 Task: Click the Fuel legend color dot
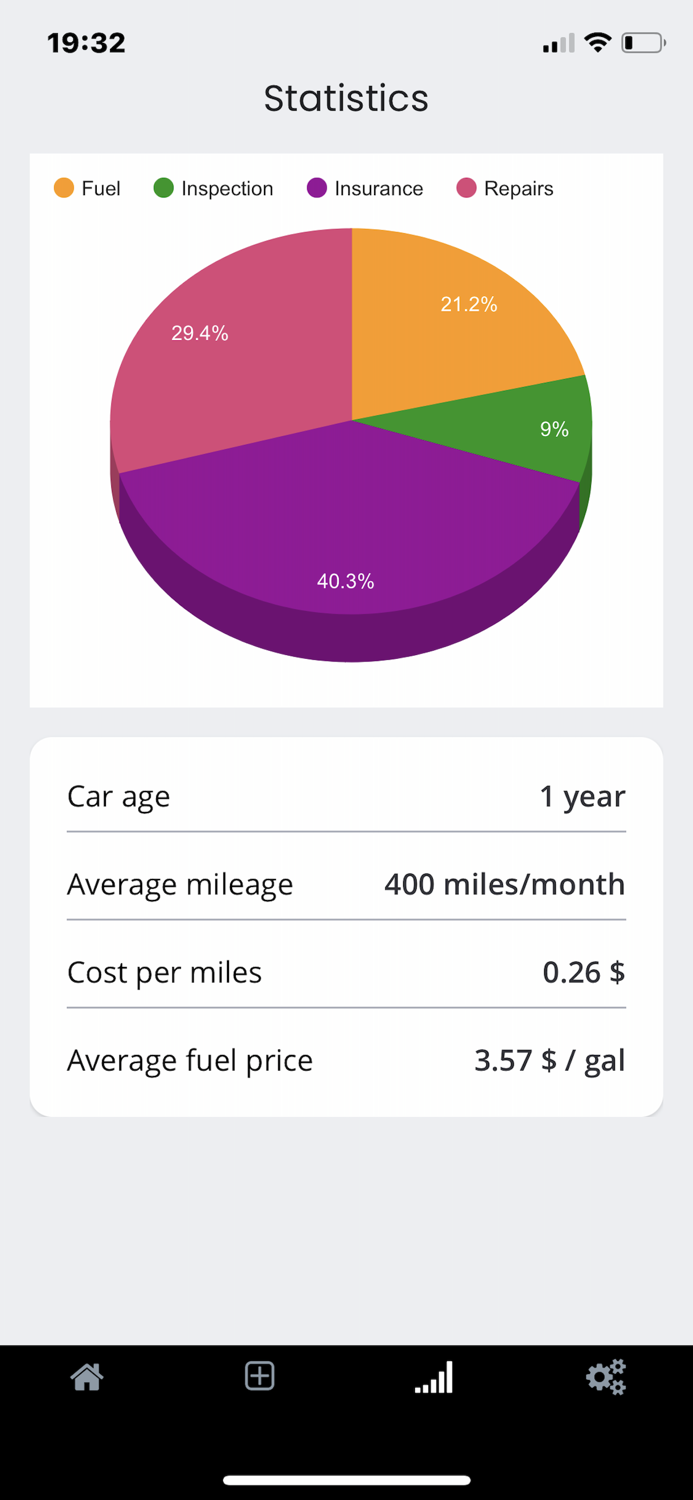click(x=62, y=187)
